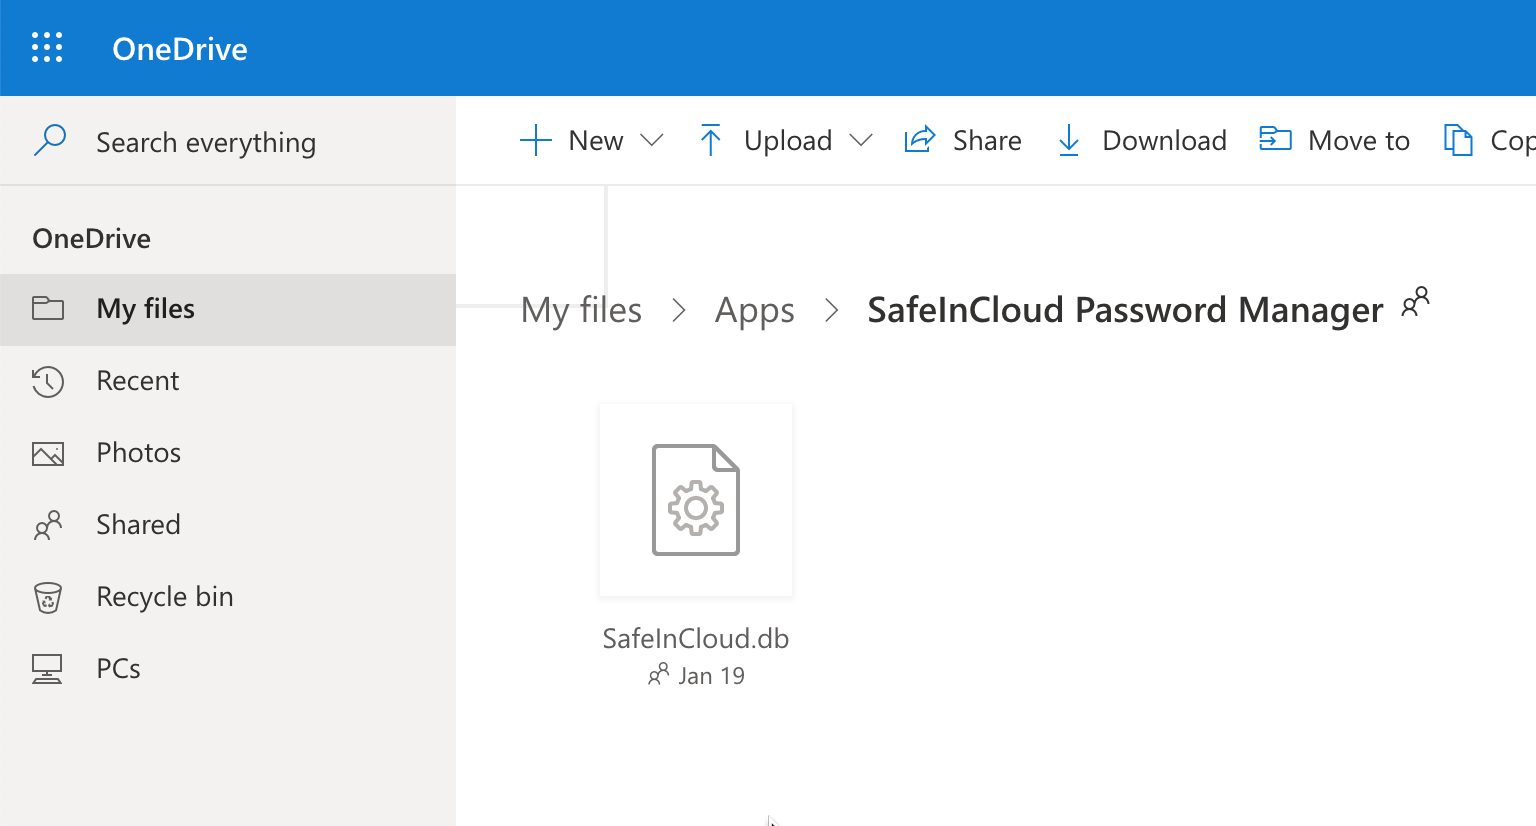Click the Move to folder icon
Image resolution: width=1536 pixels, height=826 pixels.
(x=1275, y=140)
